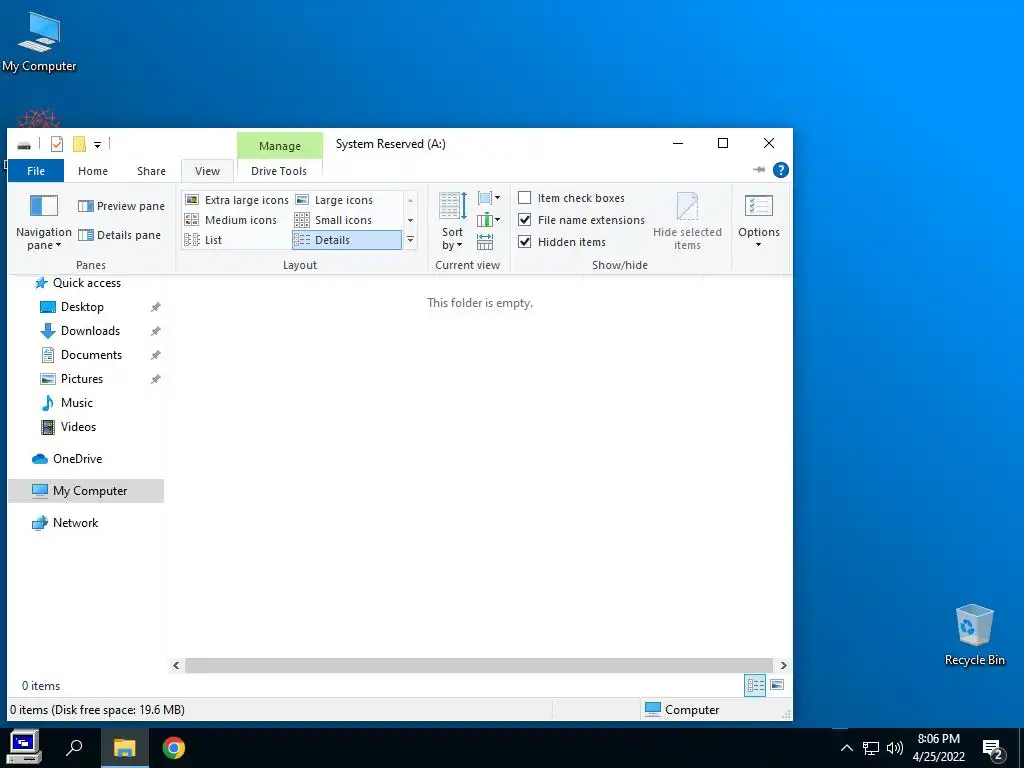Launch Google Chrome from taskbar
This screenshot has width=1024, height=768.
[x=174, y=748]
